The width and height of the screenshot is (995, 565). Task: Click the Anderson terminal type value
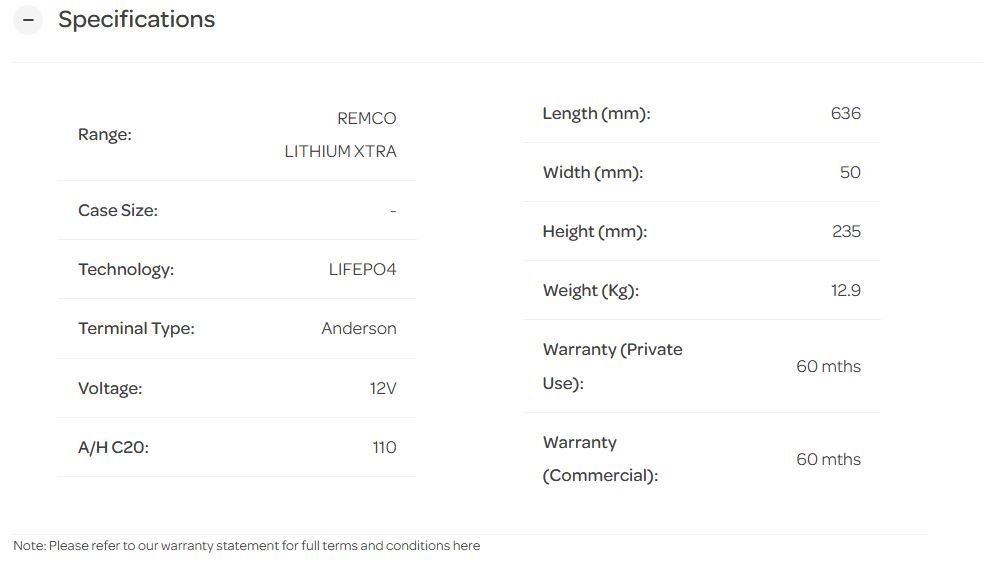(358, 328)
